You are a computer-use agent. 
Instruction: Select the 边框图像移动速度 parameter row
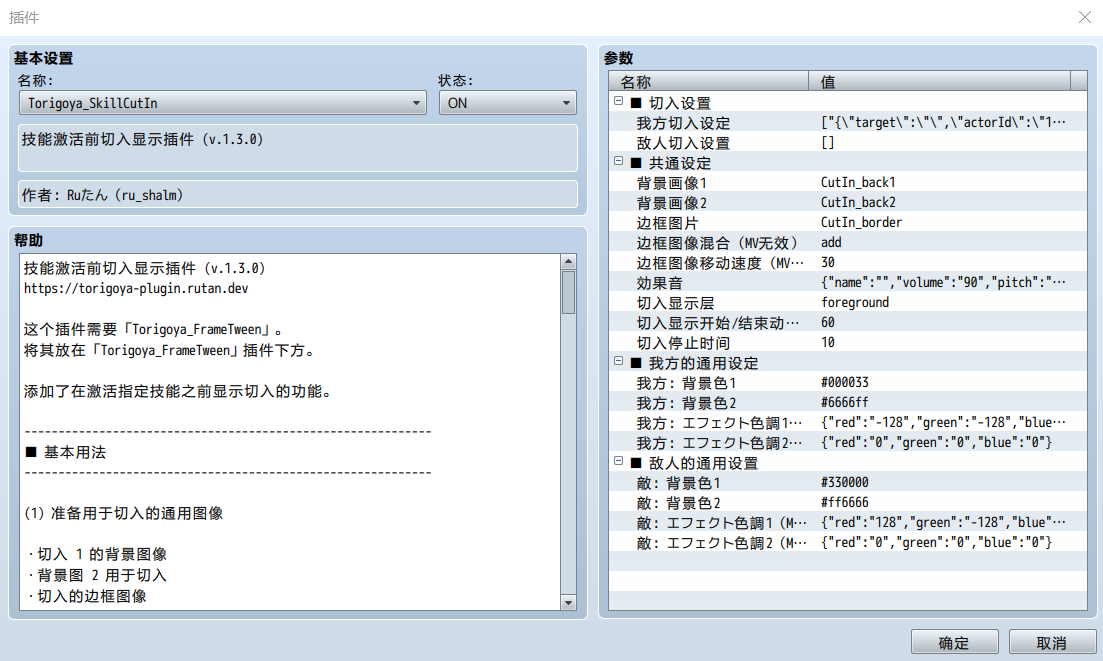click(x=848, y=263)
